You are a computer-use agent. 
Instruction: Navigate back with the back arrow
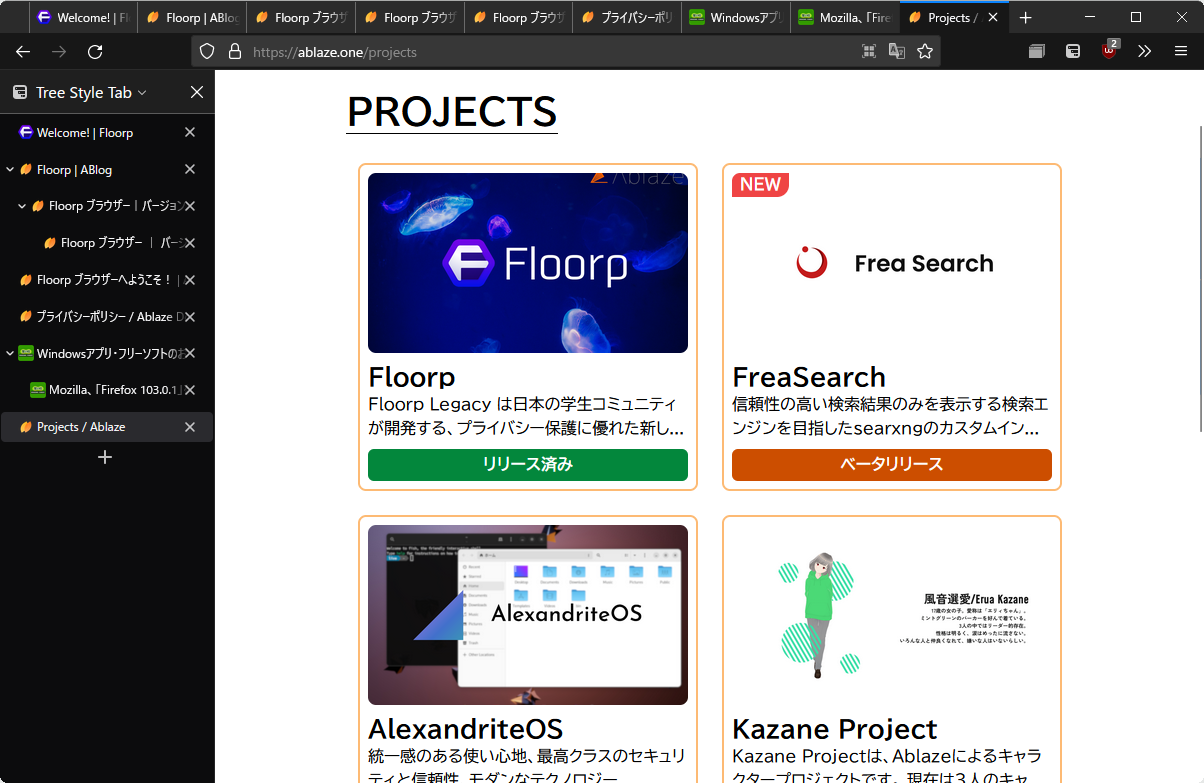(x=22, y=51)
